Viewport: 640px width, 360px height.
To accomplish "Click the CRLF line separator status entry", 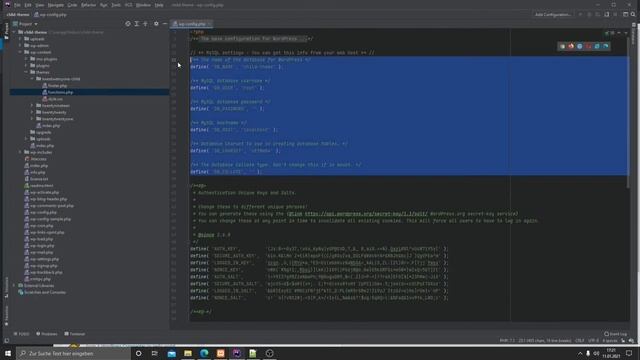I will point(580,340).
